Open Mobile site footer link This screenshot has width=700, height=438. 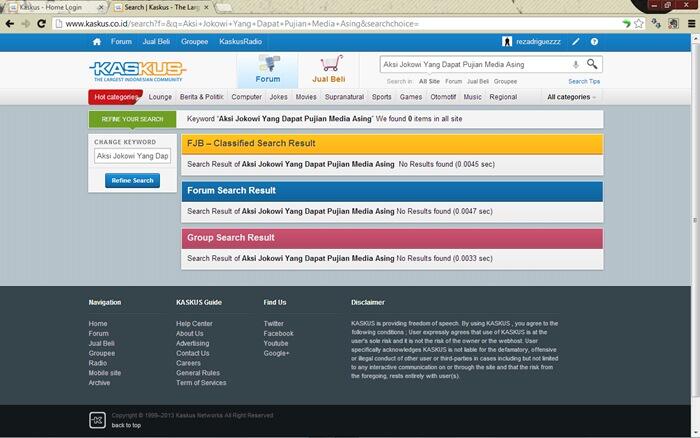104,373
